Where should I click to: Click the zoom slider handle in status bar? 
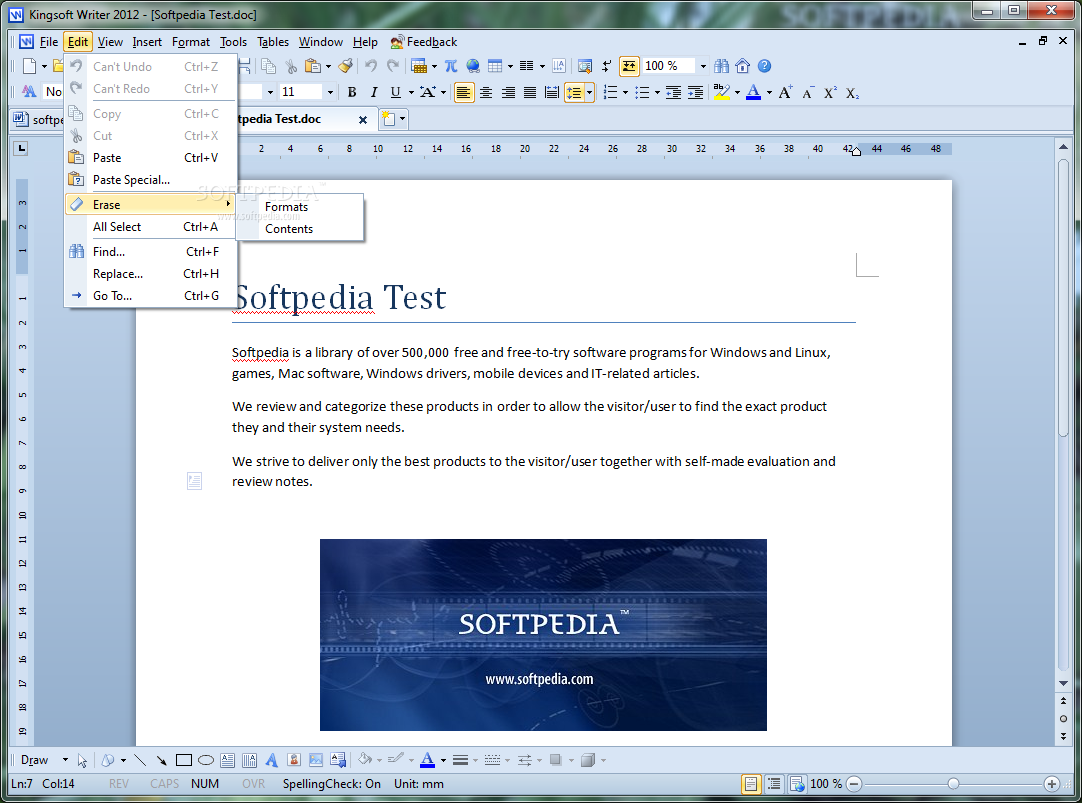pos(953,784)
